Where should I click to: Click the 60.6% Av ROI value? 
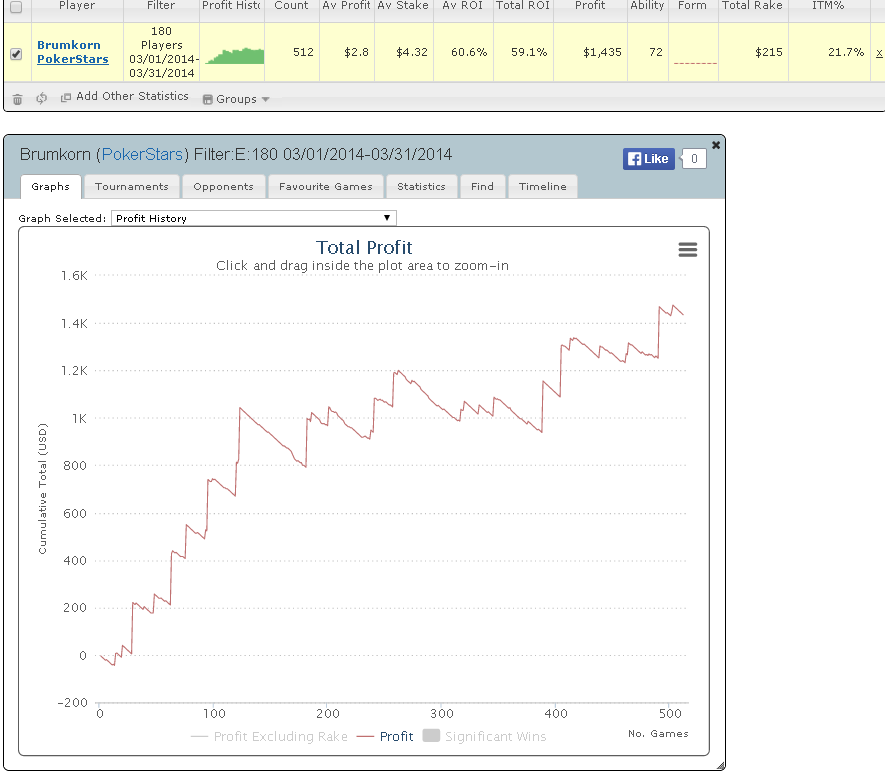(x=469, y=53)
